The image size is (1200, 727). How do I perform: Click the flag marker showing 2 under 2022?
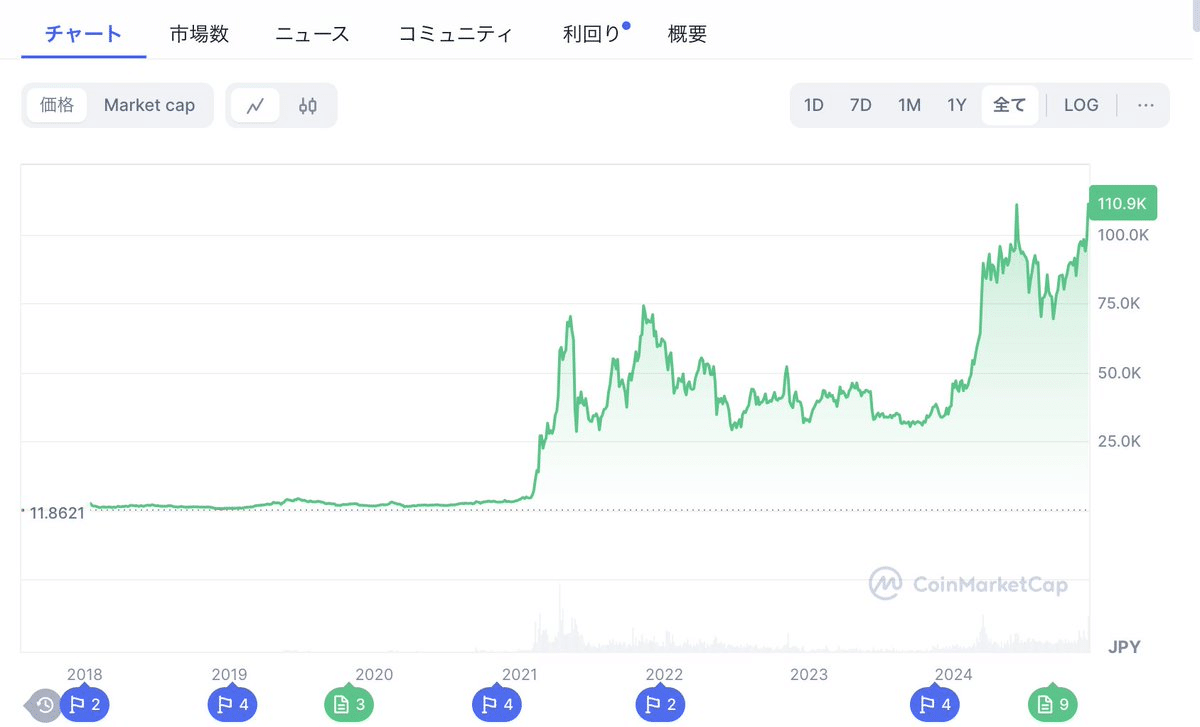coord(660,705)
